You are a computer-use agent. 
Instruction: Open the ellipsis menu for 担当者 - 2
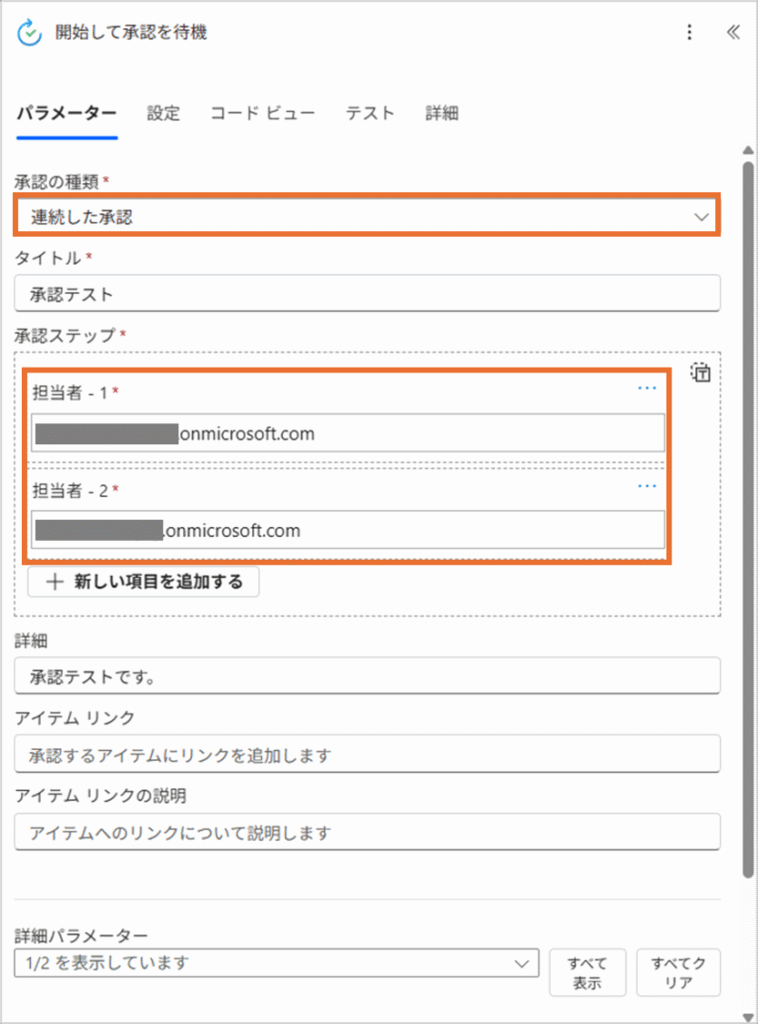(647, 486)
